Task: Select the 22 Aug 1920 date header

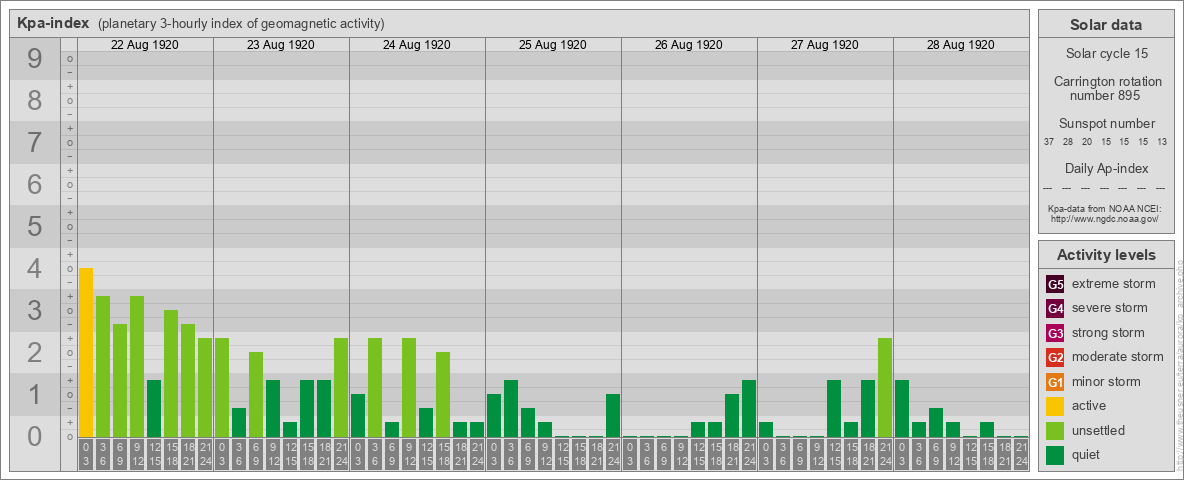Action: point(145,45)
